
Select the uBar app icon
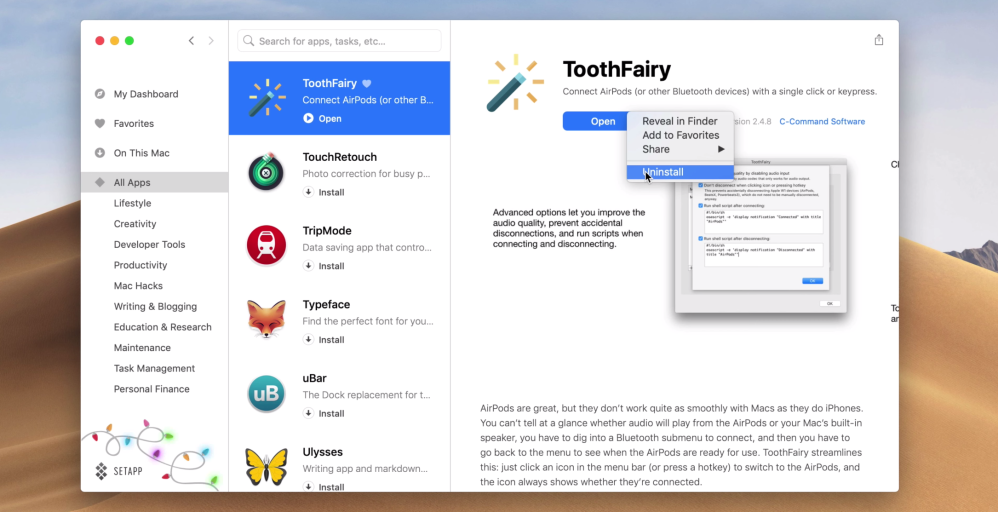[x=267, y=393]
